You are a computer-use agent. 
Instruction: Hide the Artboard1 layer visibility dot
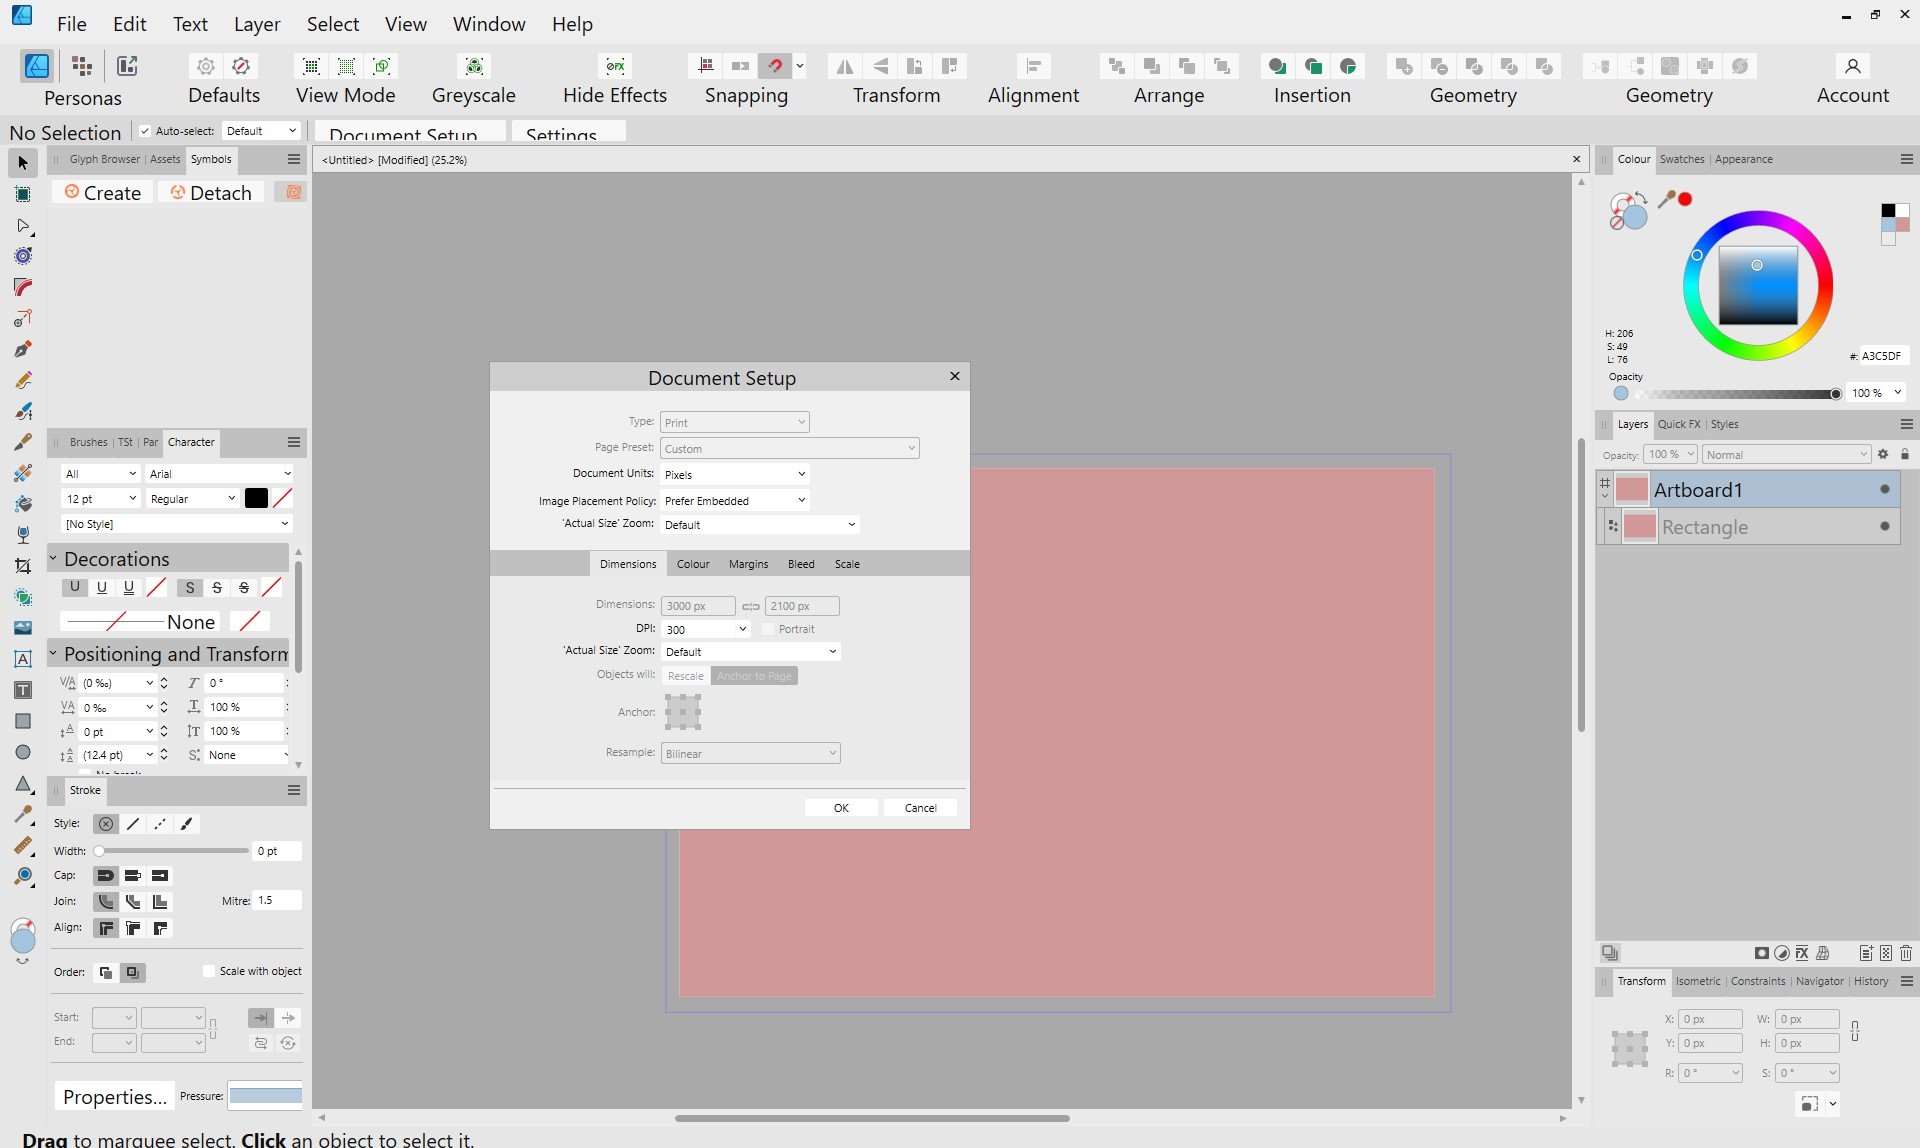[x=1884, y=490]
